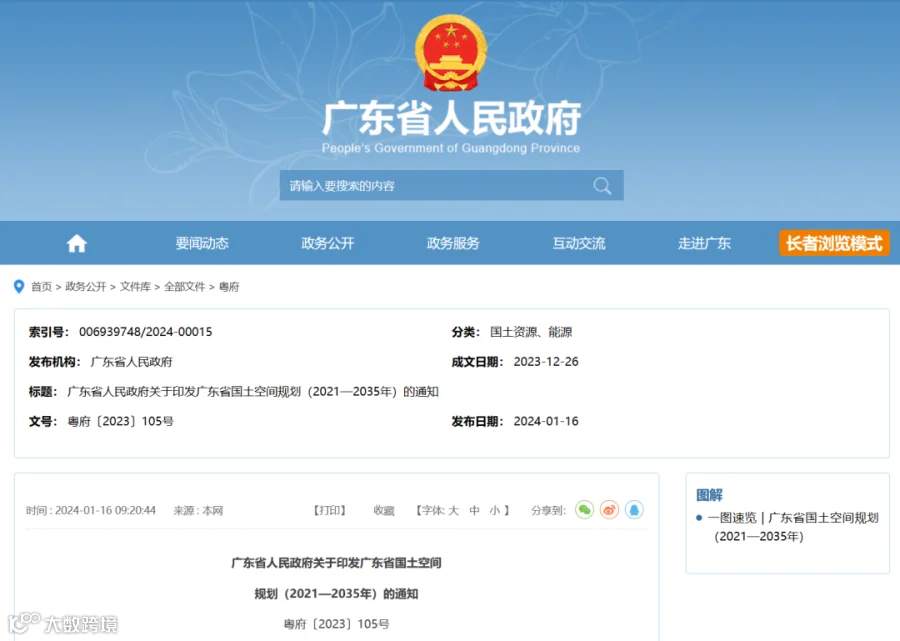Click the 来源: 本网 source text
This screenshot has width=900, height=641.
point(198,510)
